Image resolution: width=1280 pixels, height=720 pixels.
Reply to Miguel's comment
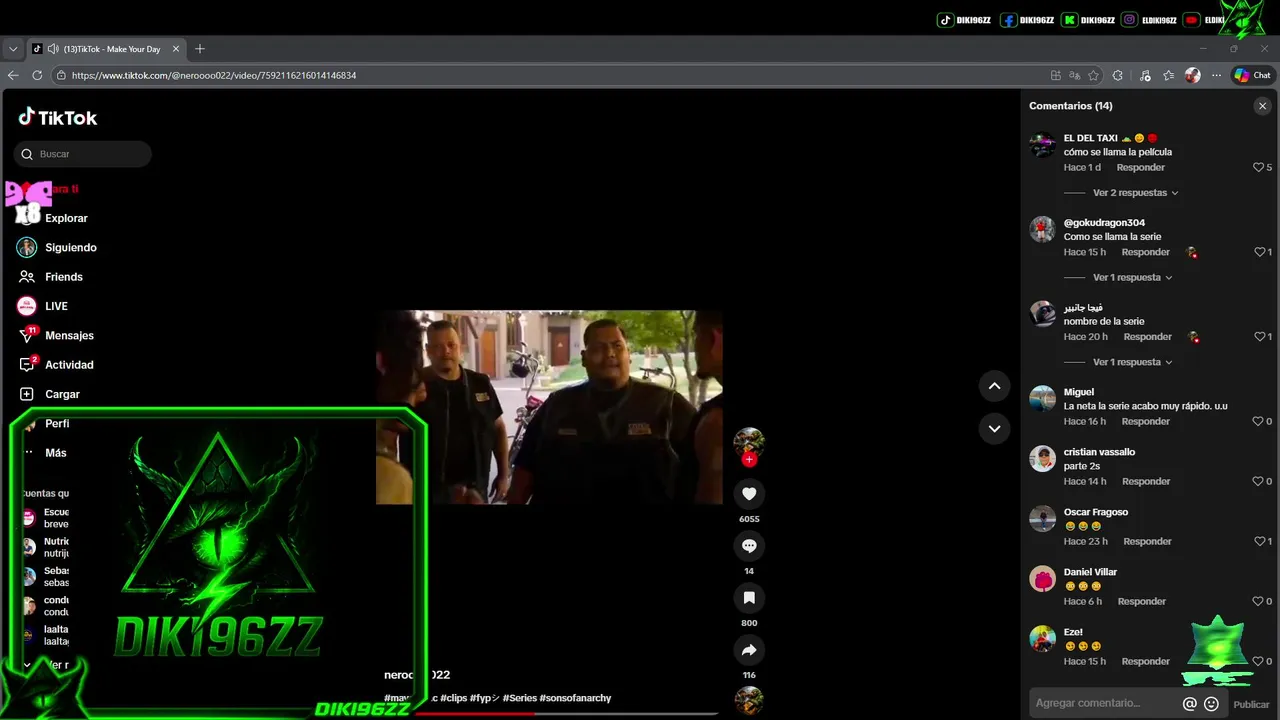(1146, 422)
